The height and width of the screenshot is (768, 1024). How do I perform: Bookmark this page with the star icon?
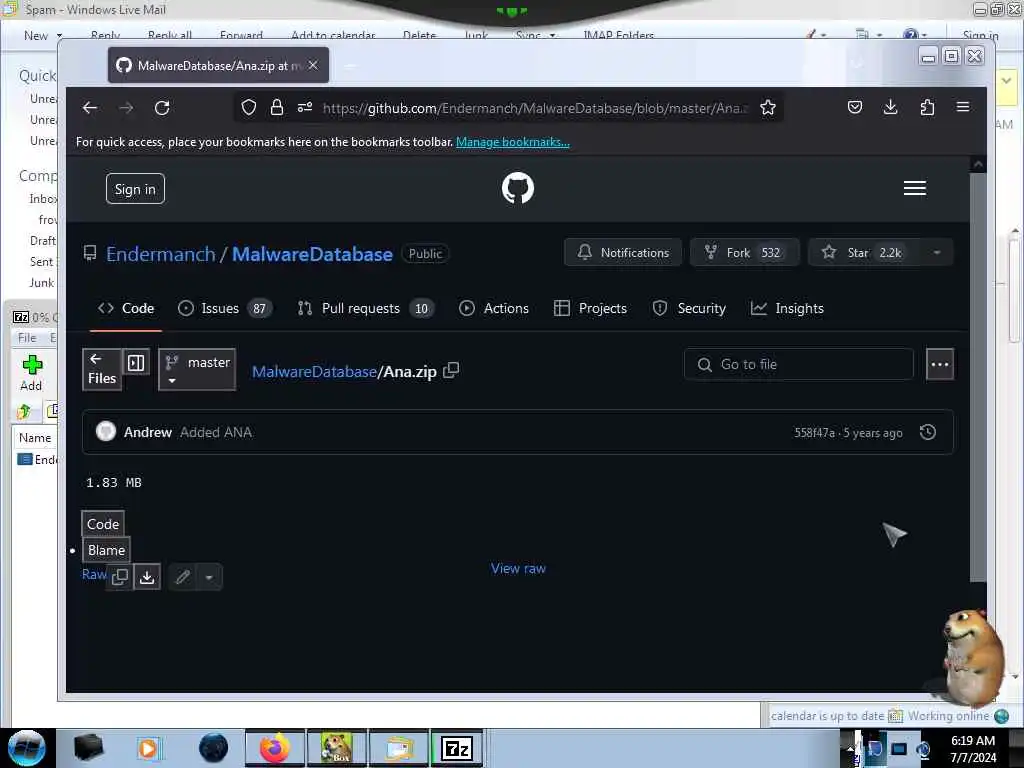pyautogui.click(x=768, y=107)
